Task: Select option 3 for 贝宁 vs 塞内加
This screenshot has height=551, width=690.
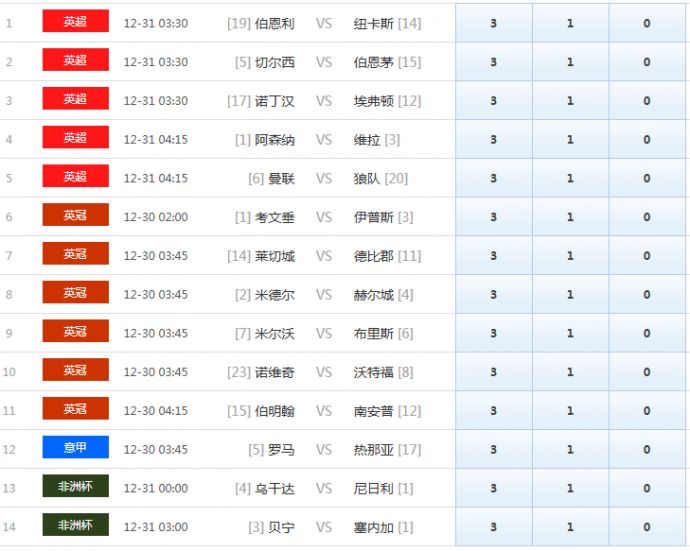Action: [493, 527]
